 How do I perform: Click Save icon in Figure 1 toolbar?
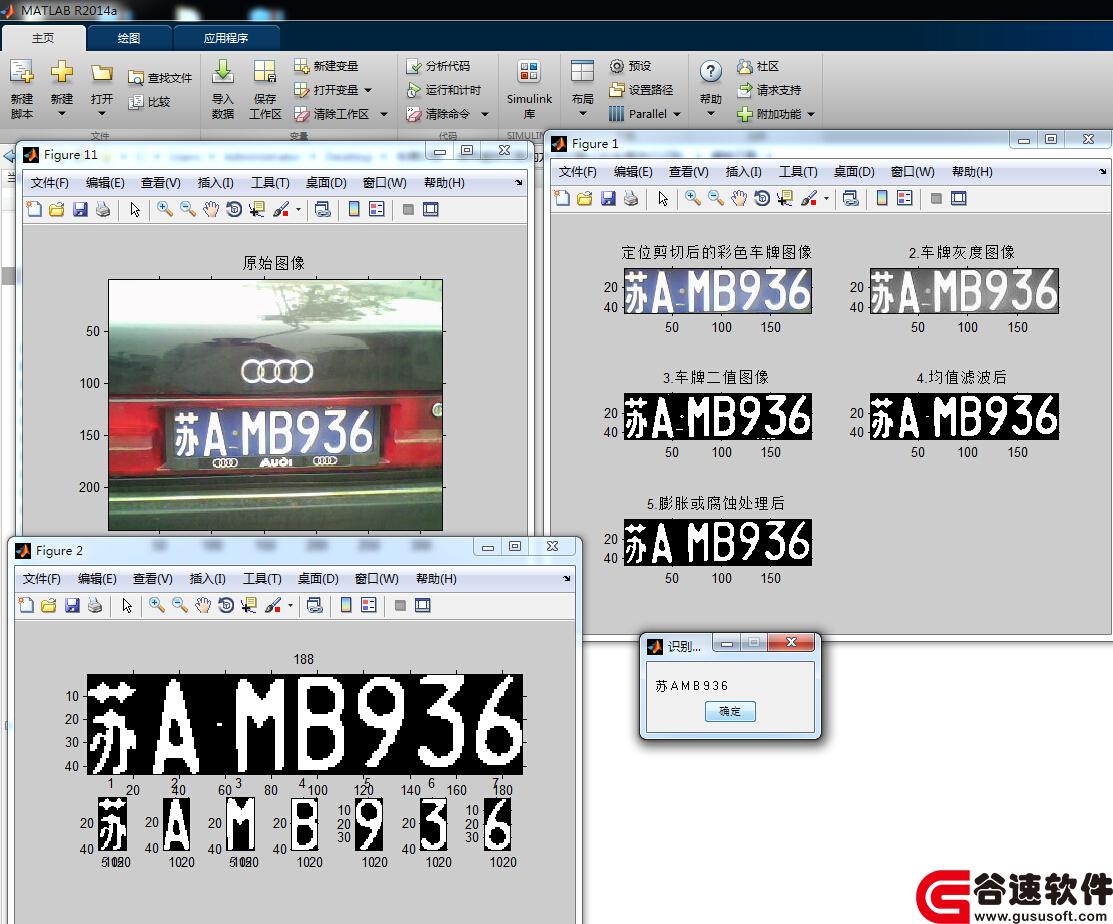[608, 198]
